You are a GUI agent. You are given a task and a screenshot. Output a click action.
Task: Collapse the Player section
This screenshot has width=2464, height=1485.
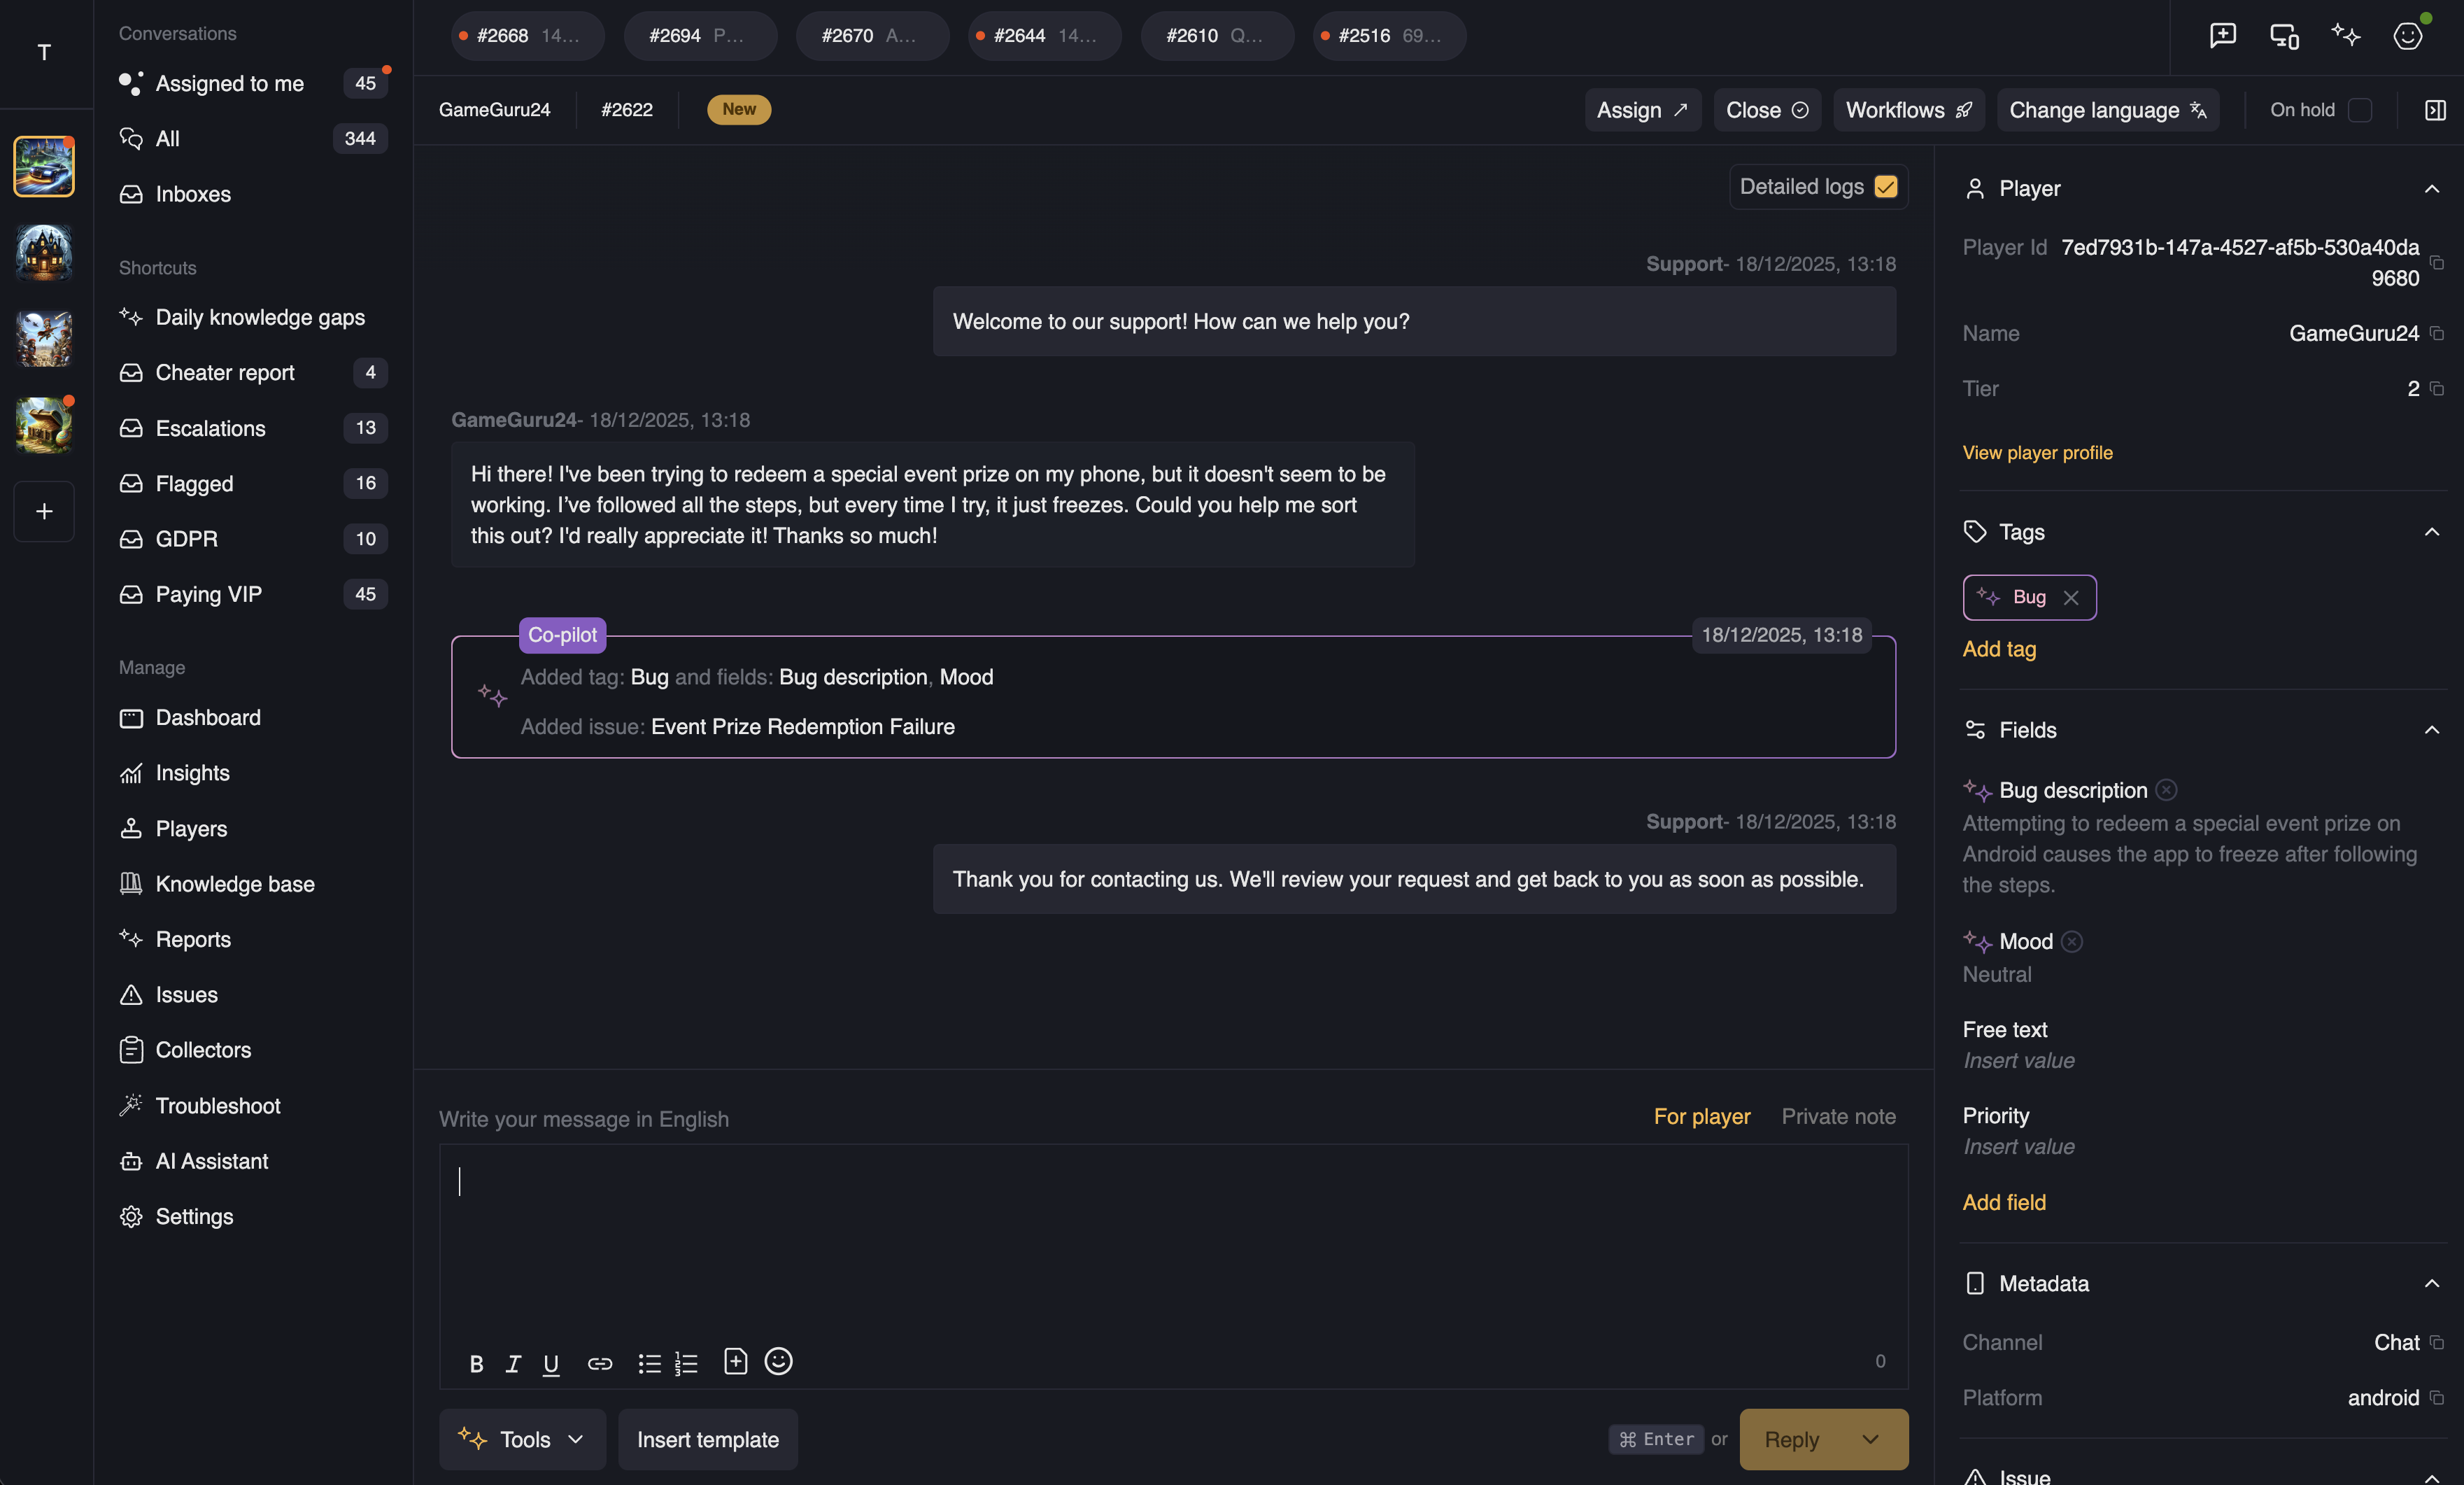[2432, 188]
